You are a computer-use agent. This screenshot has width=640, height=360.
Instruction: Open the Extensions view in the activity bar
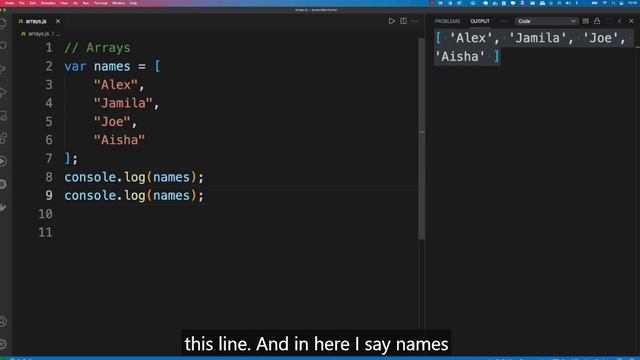[x=3, y=138]
